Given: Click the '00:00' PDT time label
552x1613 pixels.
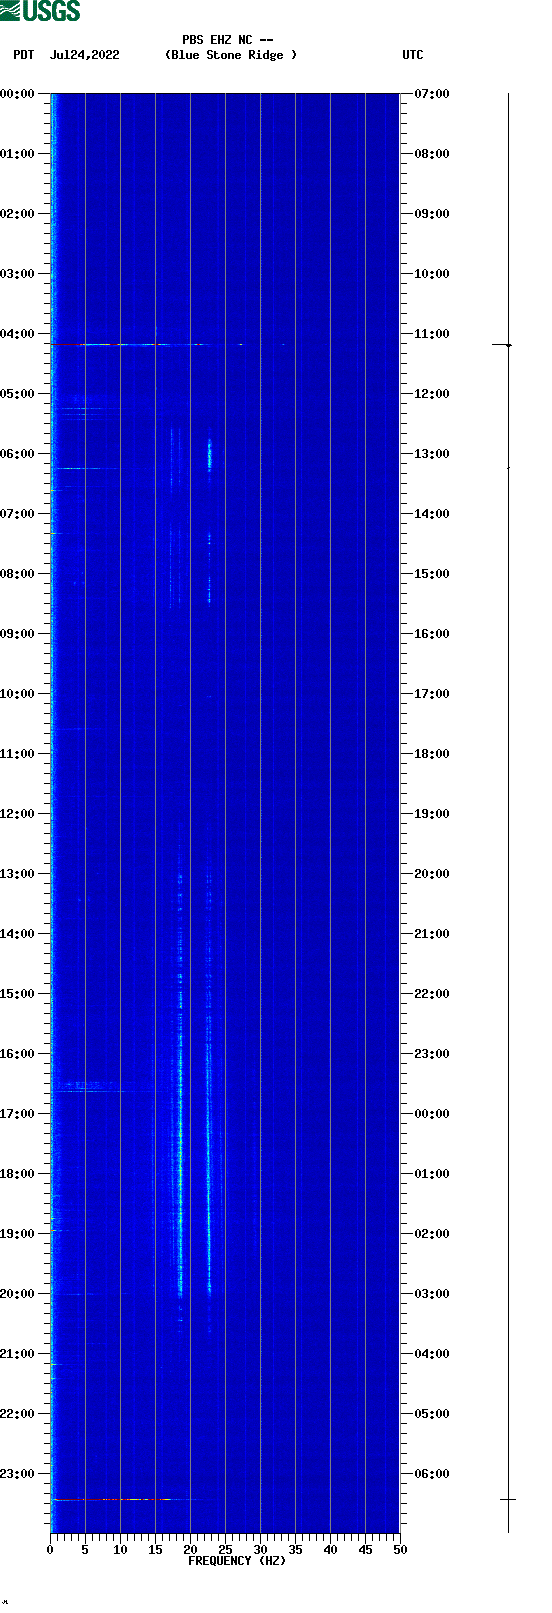Looking at the screenshot, I should click(x=18, y=93).
